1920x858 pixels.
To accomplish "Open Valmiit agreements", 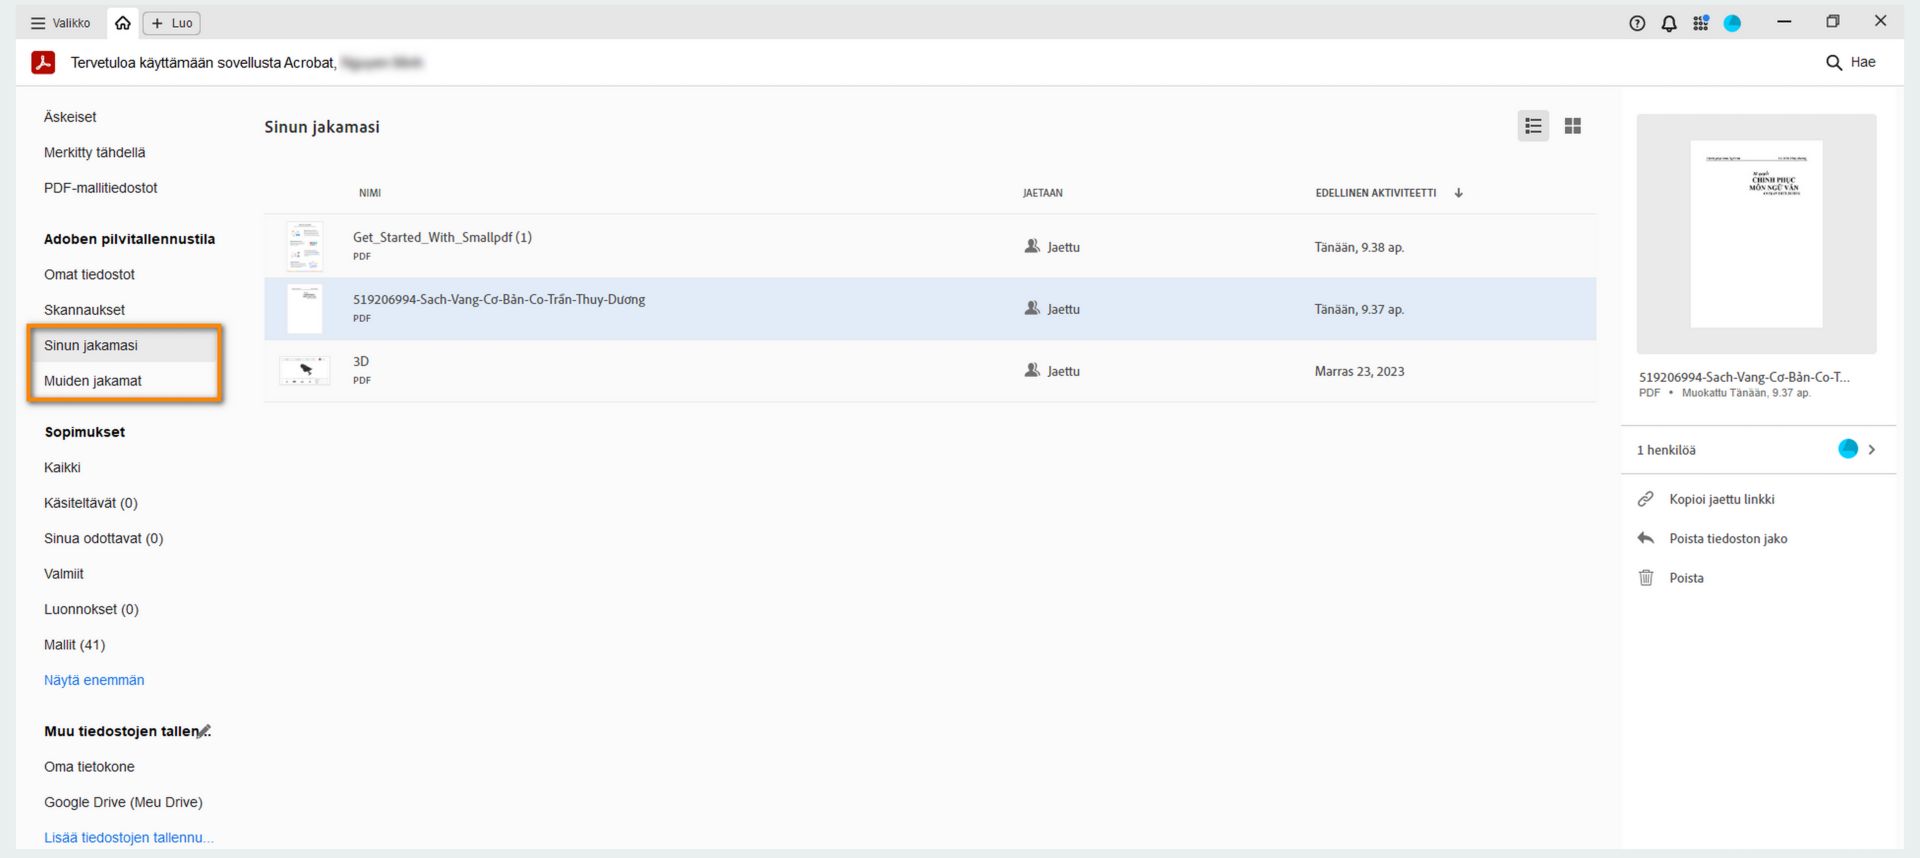I will (64, 574).
